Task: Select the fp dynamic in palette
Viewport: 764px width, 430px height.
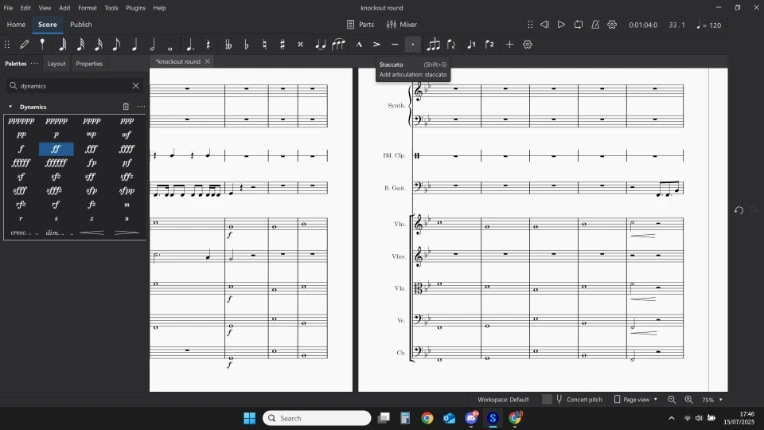Action: click(92, 163)
